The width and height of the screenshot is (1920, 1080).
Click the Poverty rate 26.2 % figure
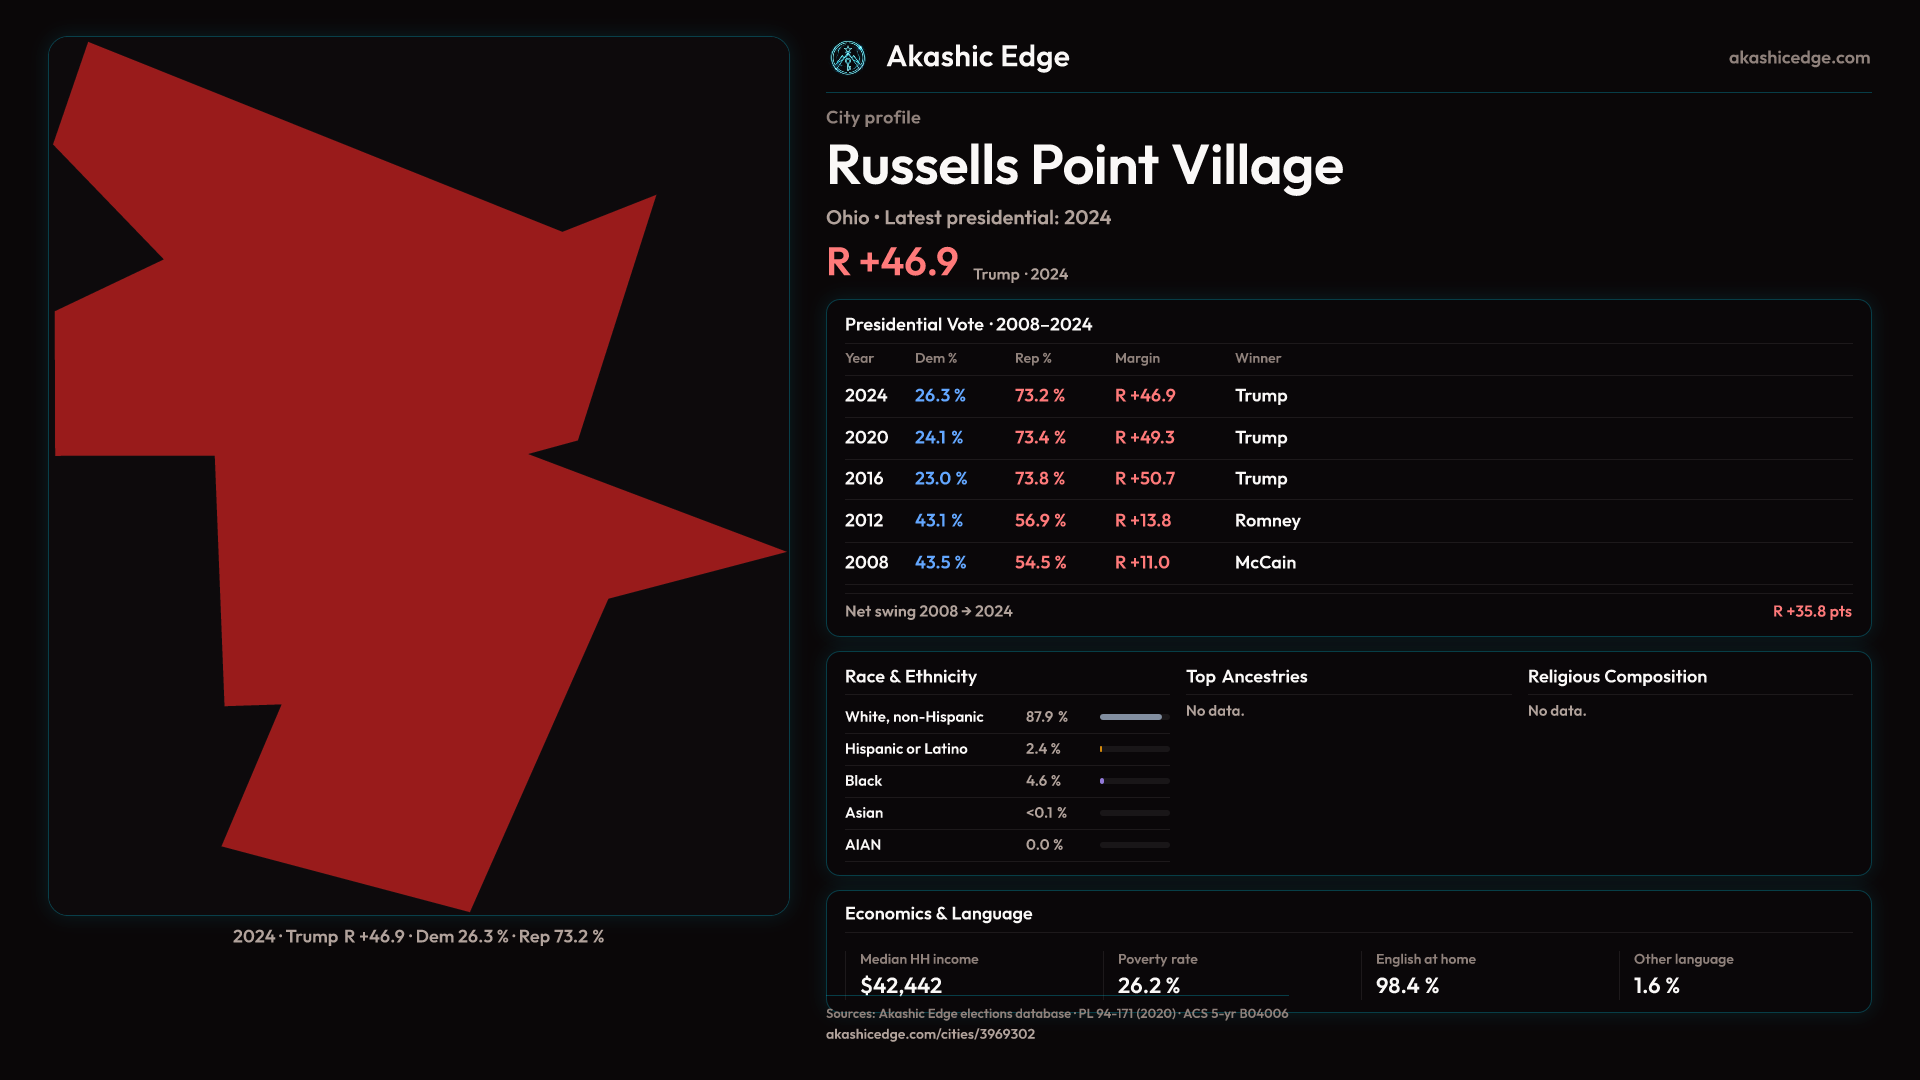[x=1148, y=985]
